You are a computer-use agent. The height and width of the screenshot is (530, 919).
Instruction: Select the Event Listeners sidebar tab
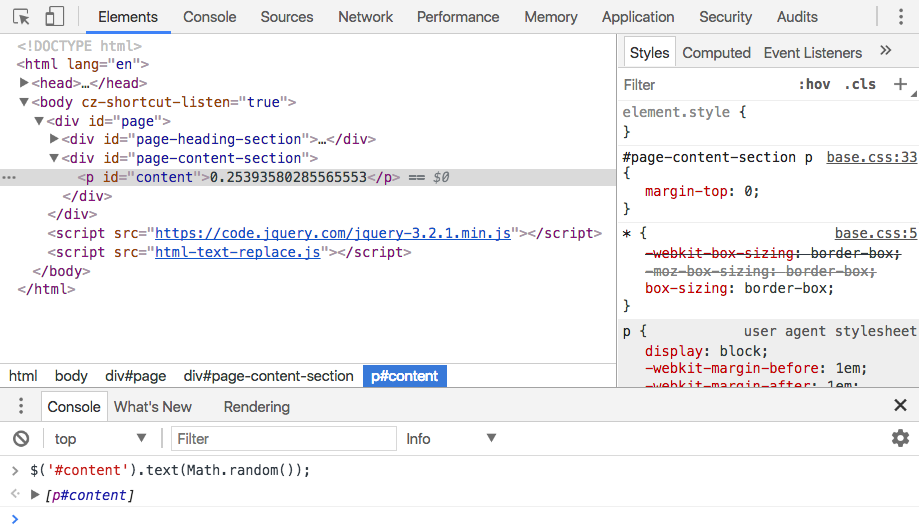[812, 53]
